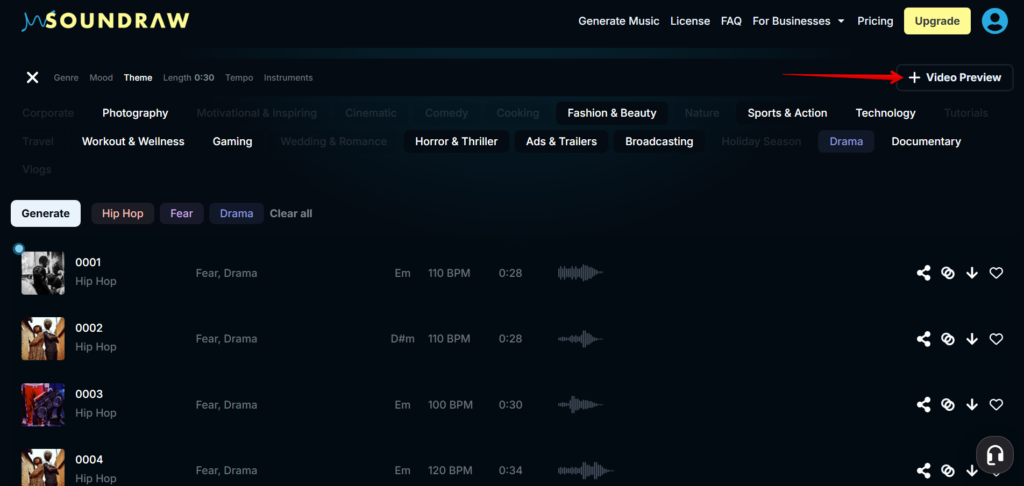The width and height of the screenshot is (1024, 486).
Task: Open the Theme filter tab
Action: point(138,78)
